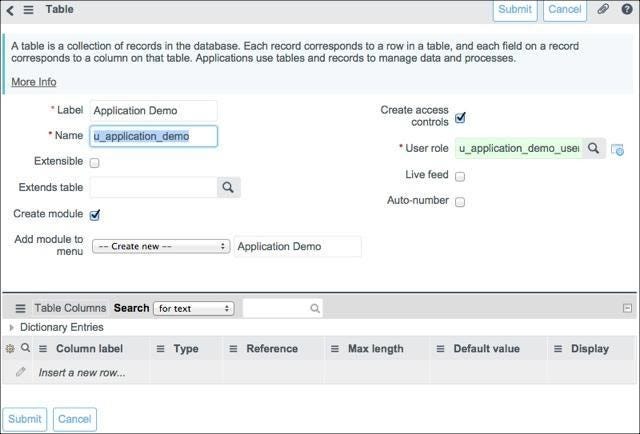This screenshot has width=640, height=434.
Task: Sort by the Reference column header
Action: pyautogui.click(x=272, y=349)
